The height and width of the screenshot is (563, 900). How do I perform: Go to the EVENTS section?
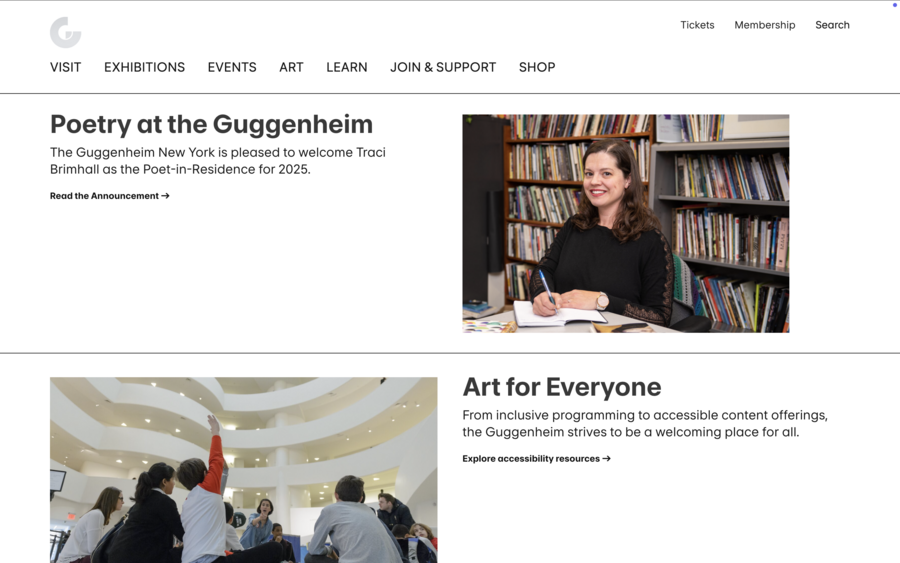click(232, 67)
